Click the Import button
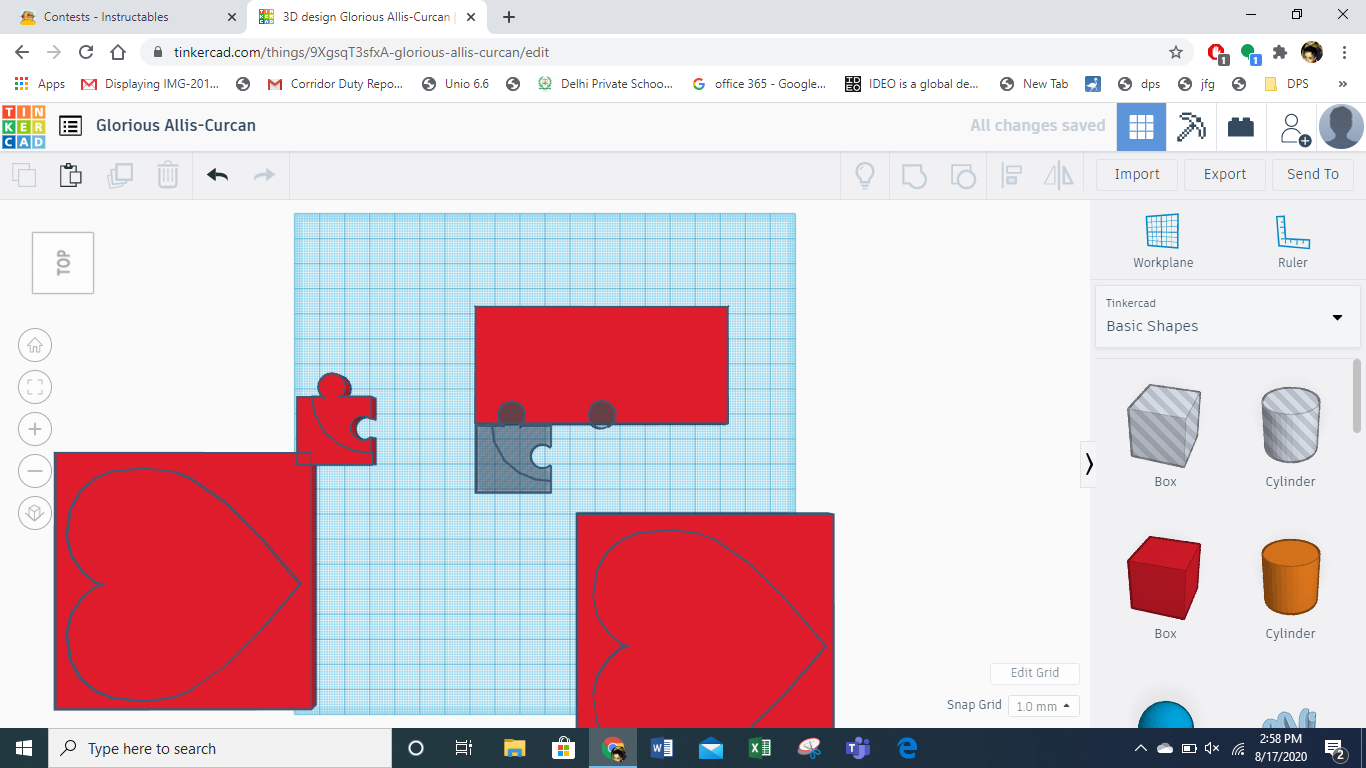The image size is (1366, 768). pyautogui.click(x=1137, y=174)
